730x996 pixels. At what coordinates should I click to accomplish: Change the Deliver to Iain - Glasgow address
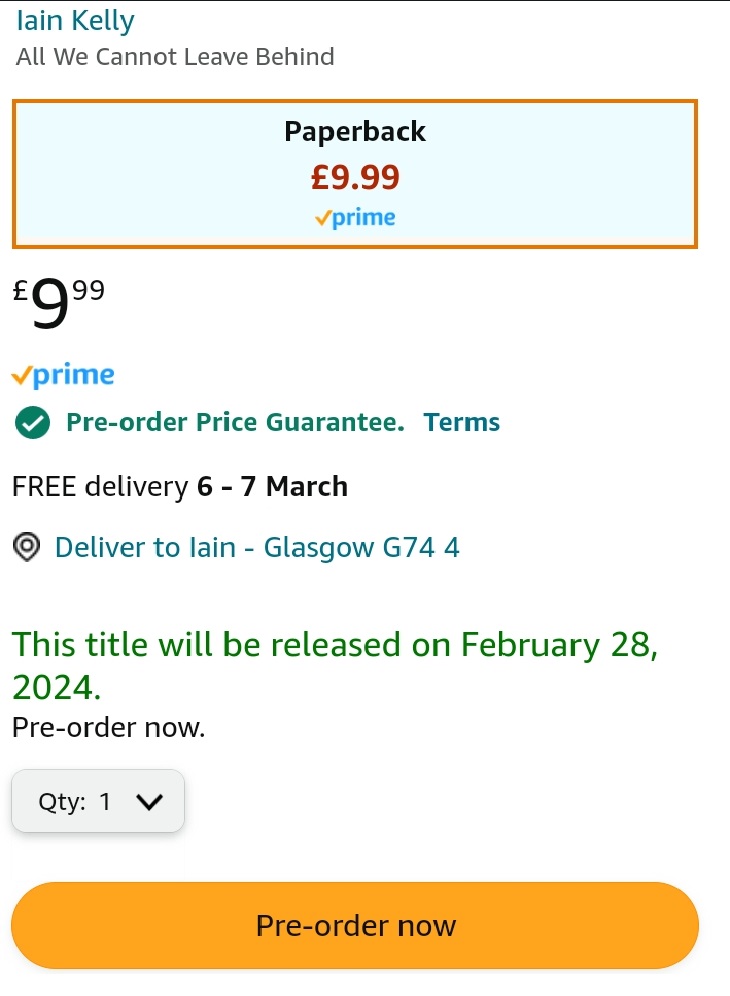point(257,548)
